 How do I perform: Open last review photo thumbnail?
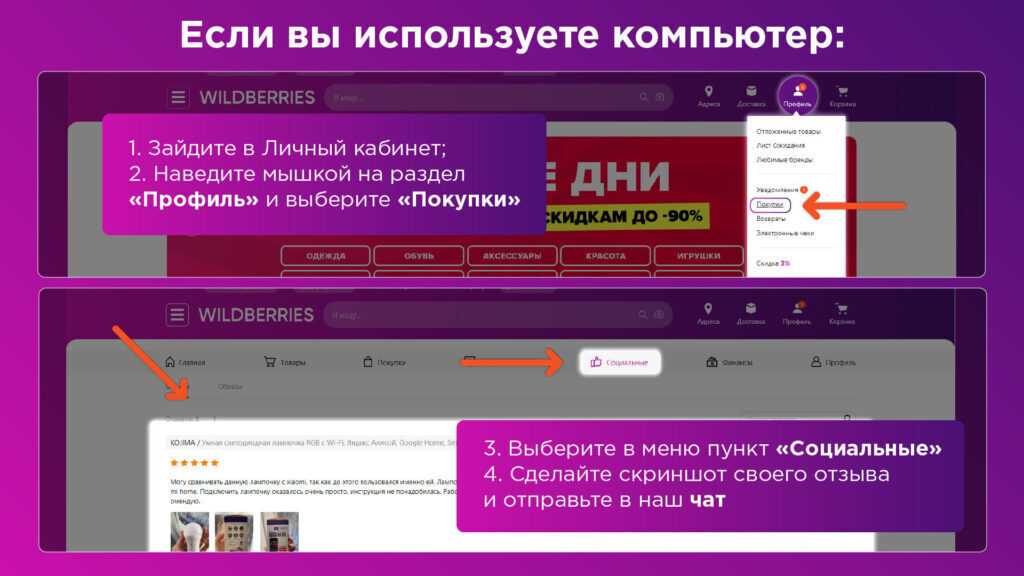280,532
